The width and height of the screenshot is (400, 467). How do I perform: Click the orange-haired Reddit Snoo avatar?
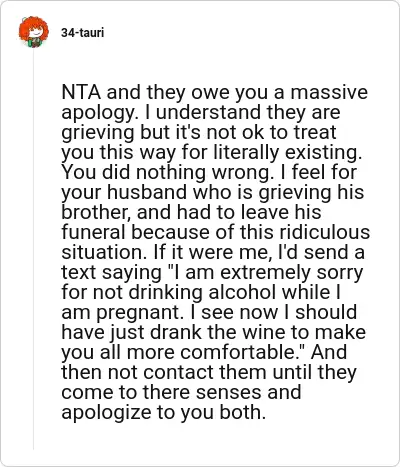tap(33, 32)
